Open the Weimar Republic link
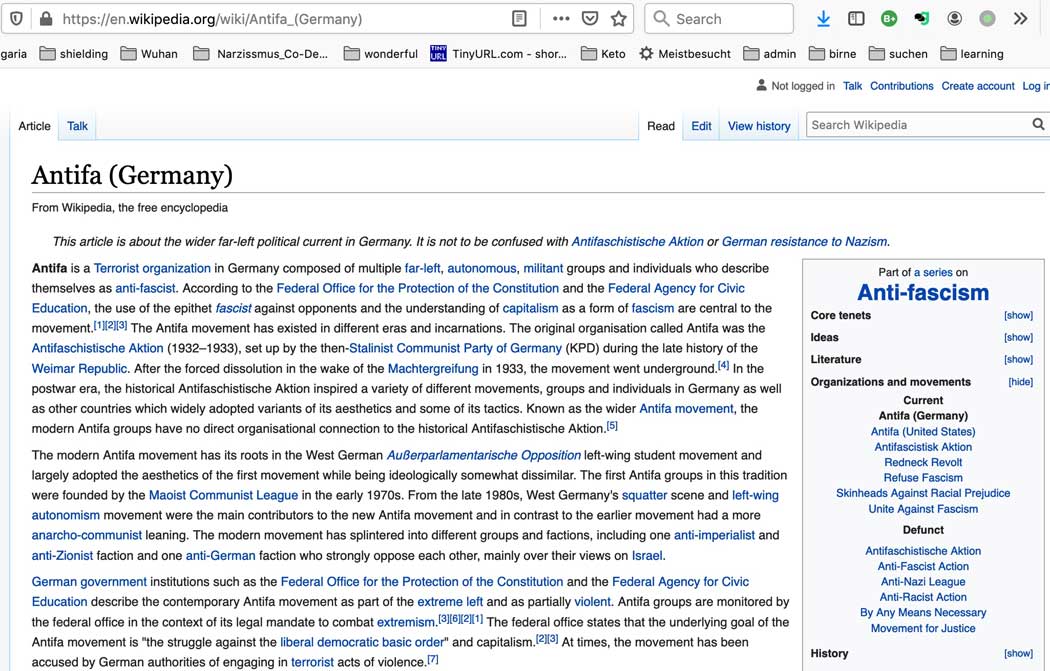 79,369
